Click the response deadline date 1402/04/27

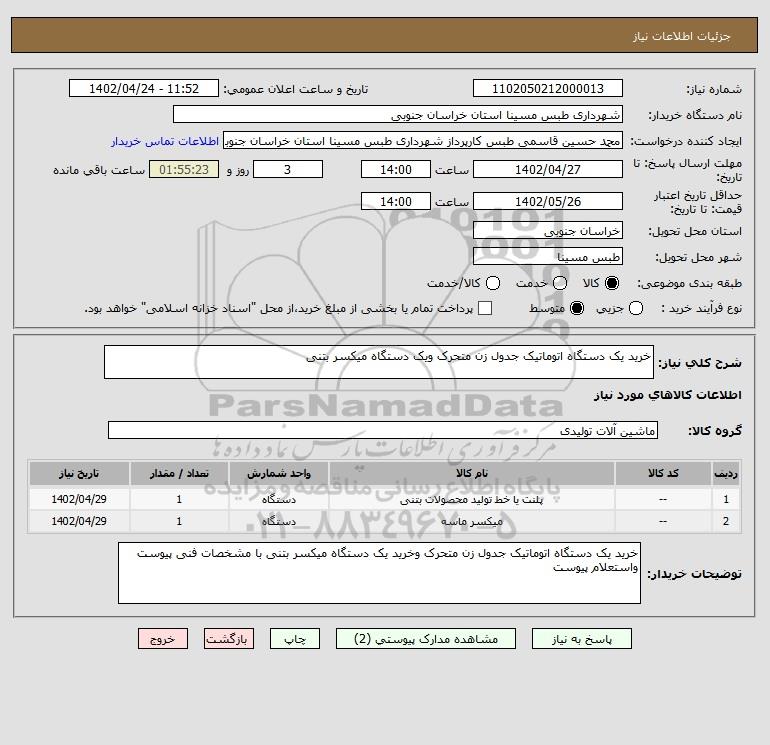tap(548, 169)
